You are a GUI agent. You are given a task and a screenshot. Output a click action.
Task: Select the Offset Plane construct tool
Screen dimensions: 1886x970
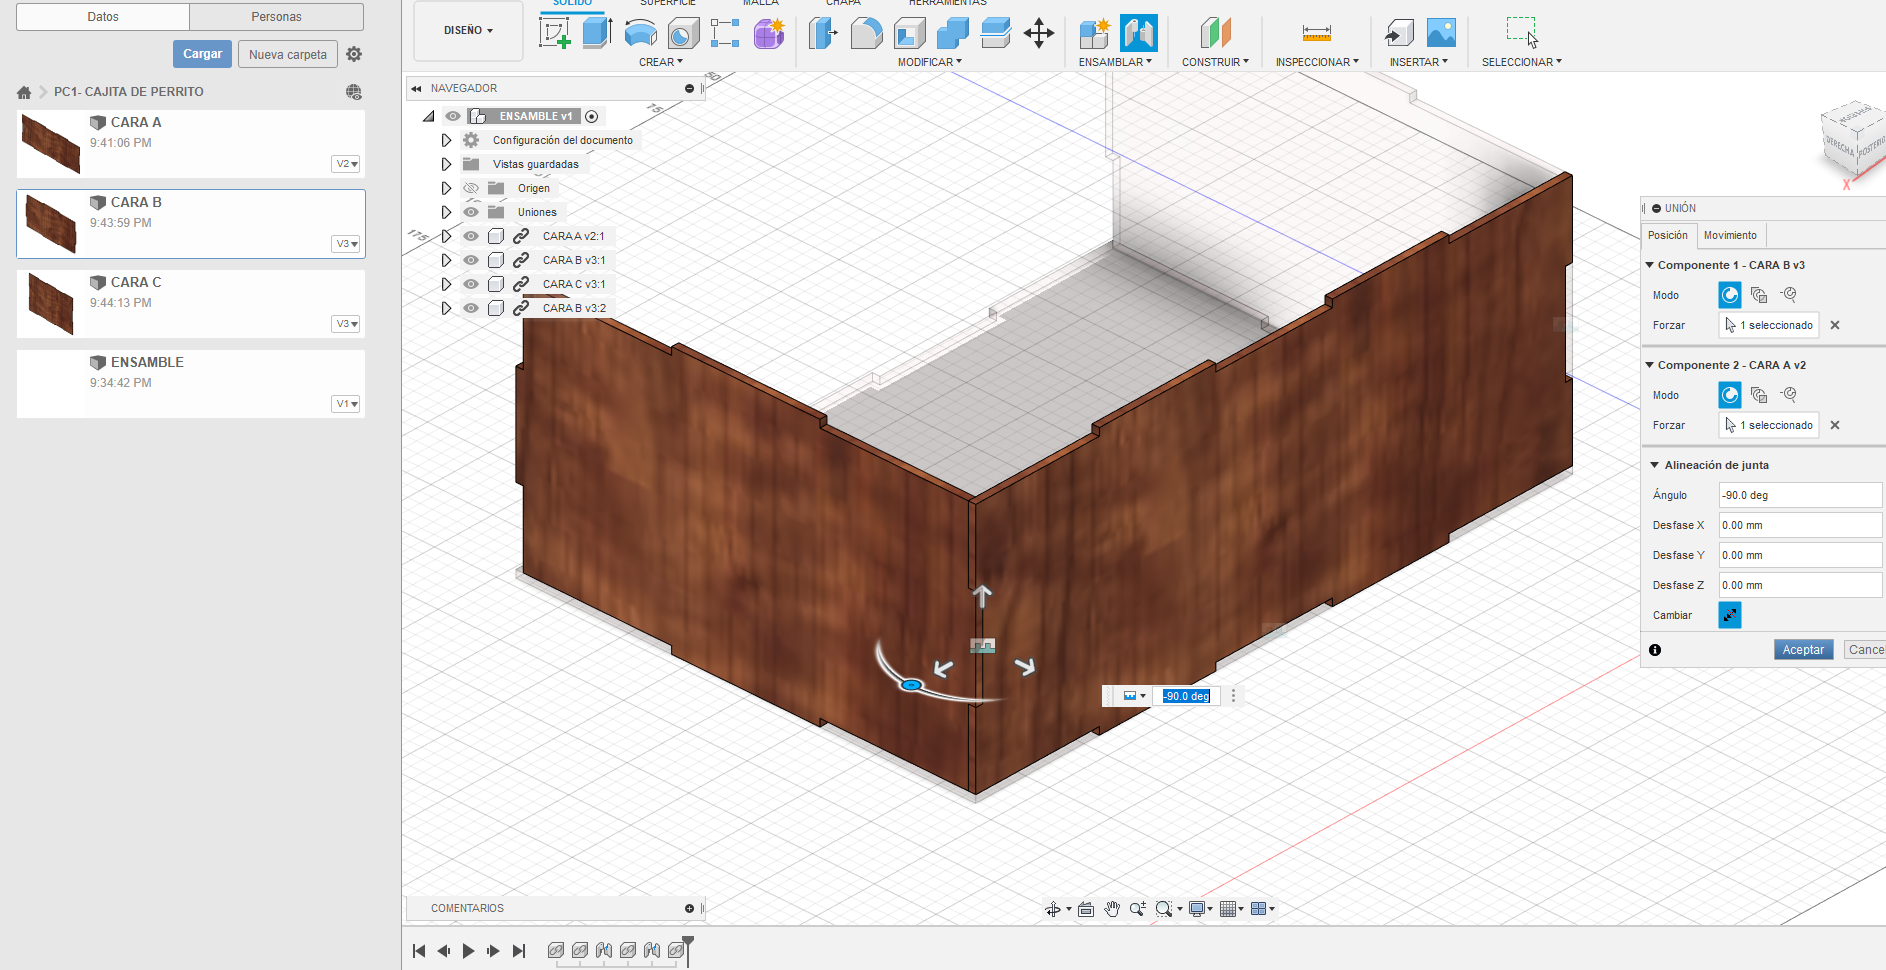point(1215,33)
